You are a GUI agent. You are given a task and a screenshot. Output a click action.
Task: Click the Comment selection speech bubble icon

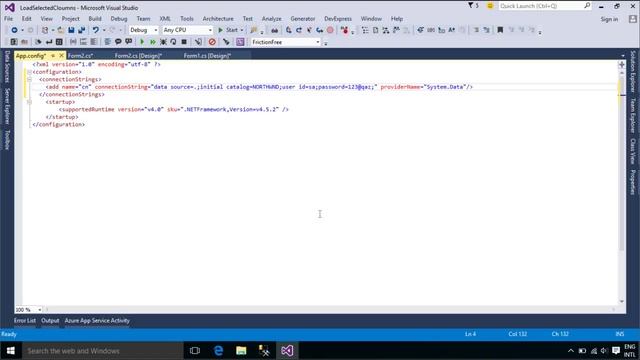tap(118, 42)
